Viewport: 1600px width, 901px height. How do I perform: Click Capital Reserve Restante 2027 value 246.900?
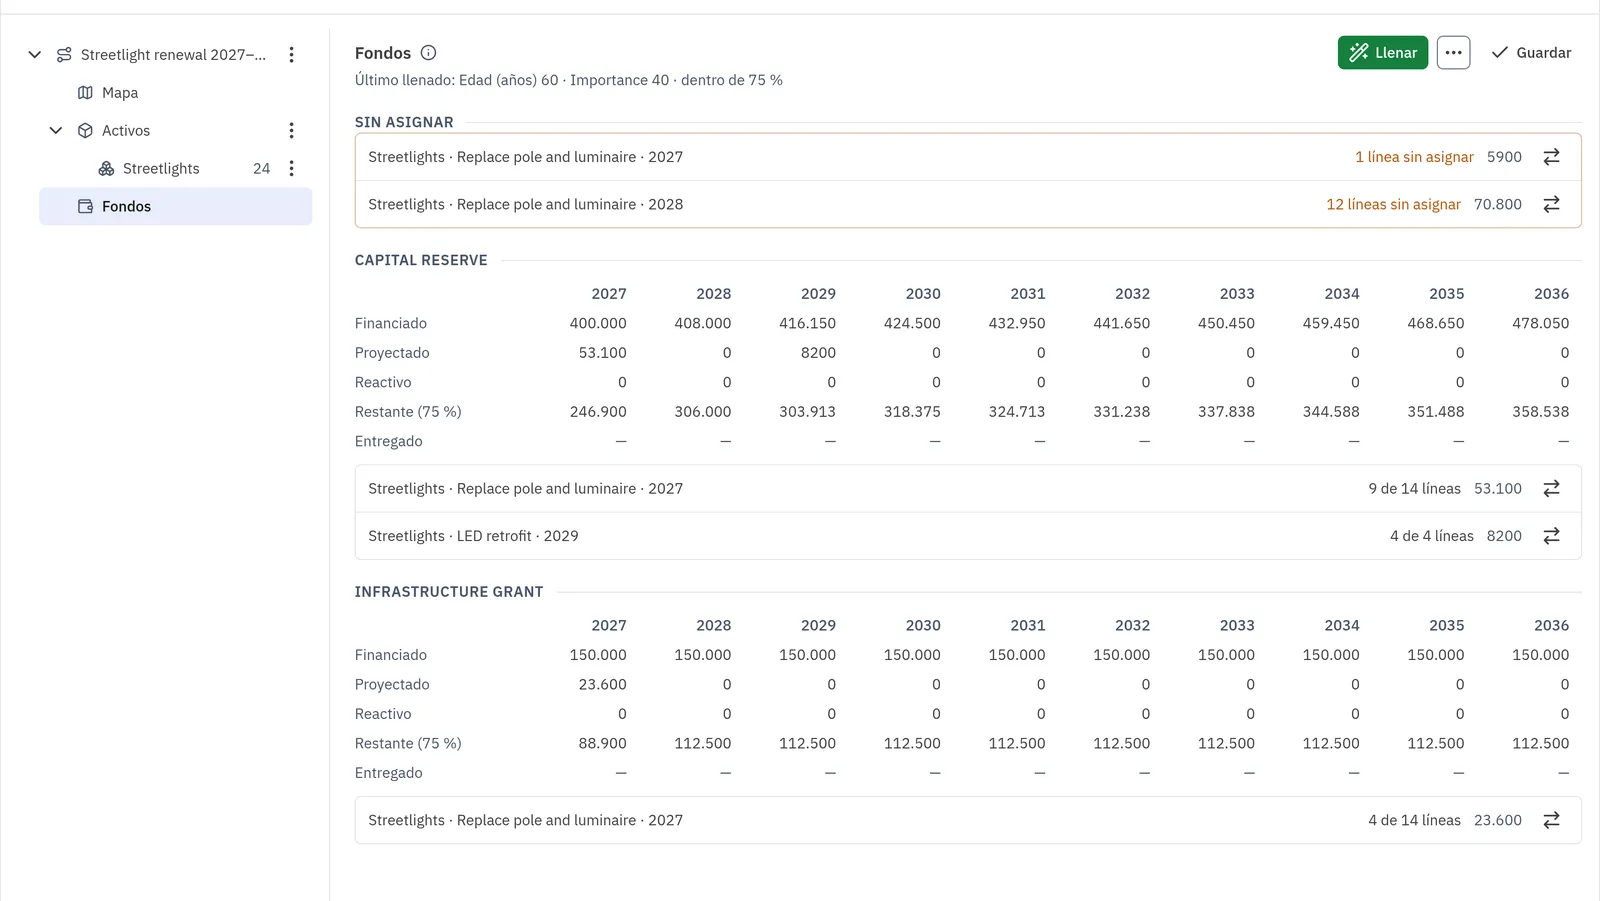598,412
